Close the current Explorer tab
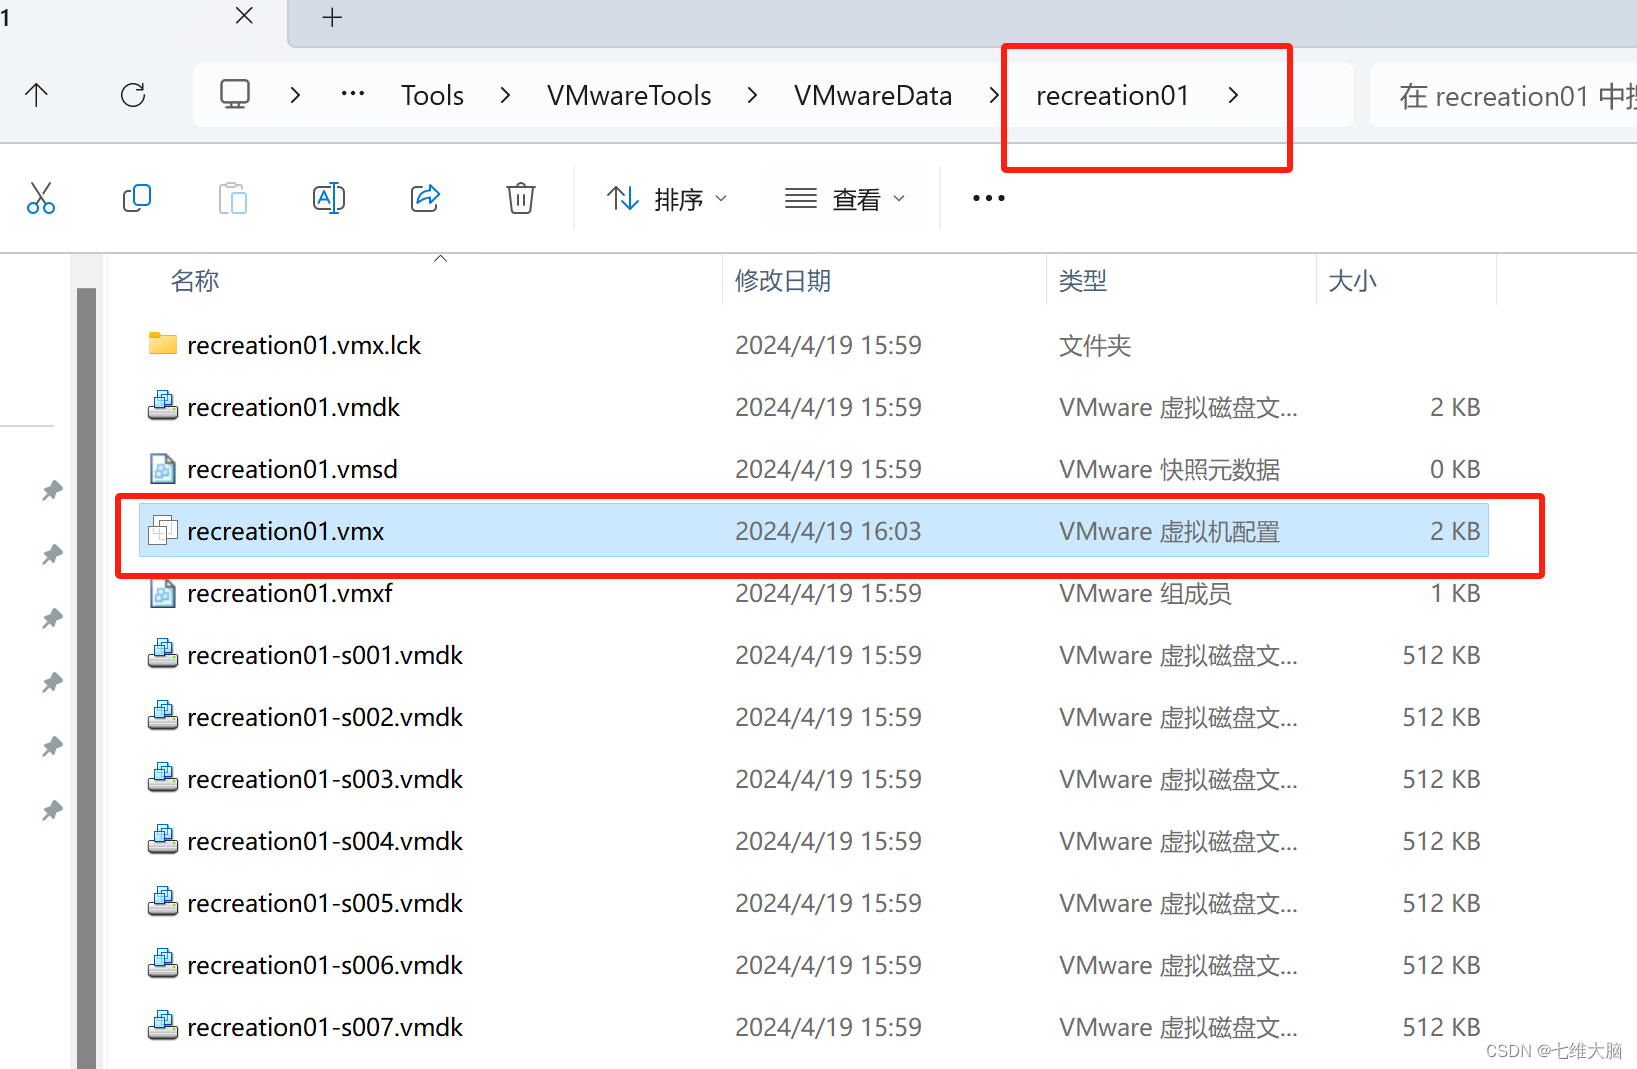This screenshot has width=1637, height=1069. 244,16
